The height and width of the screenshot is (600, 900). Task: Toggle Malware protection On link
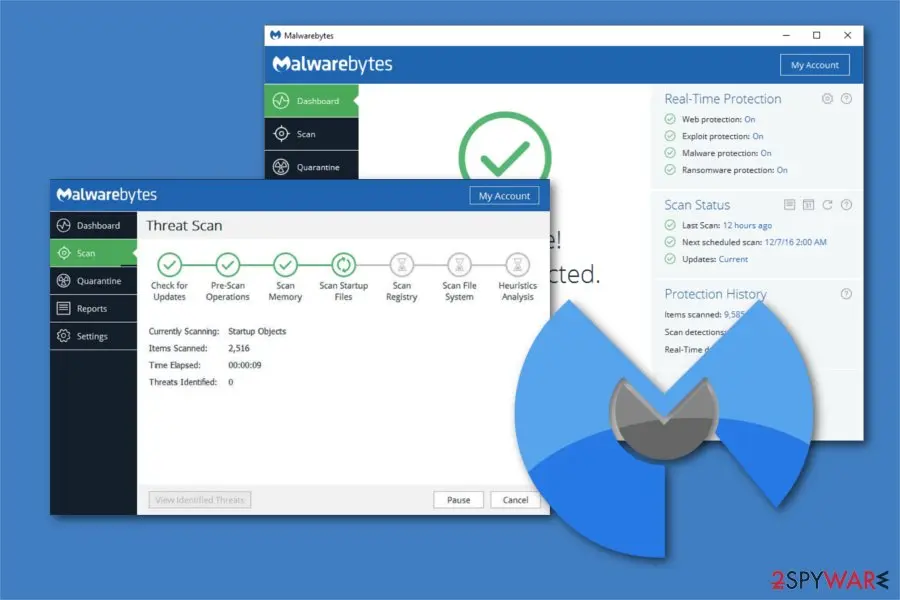click(766, 153)
